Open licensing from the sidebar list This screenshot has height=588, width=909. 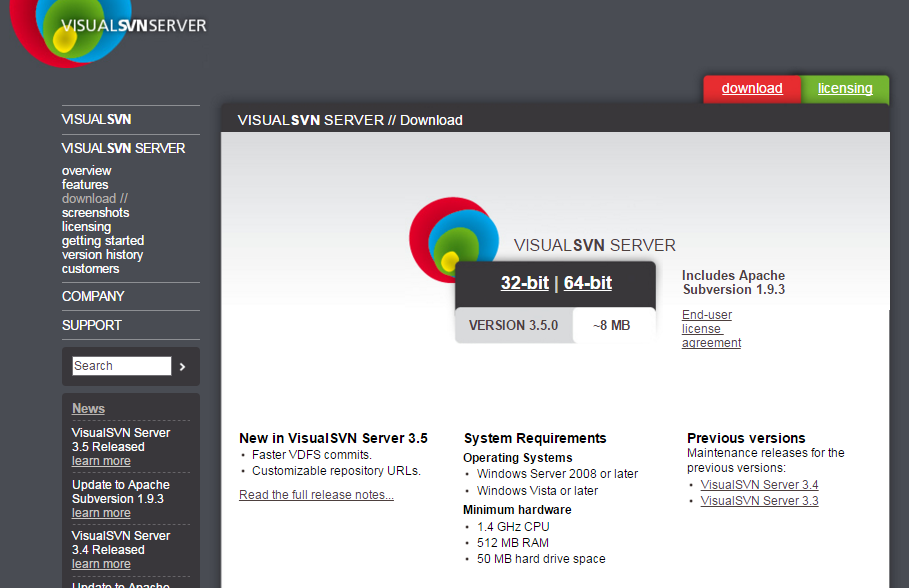click(86, 227)
